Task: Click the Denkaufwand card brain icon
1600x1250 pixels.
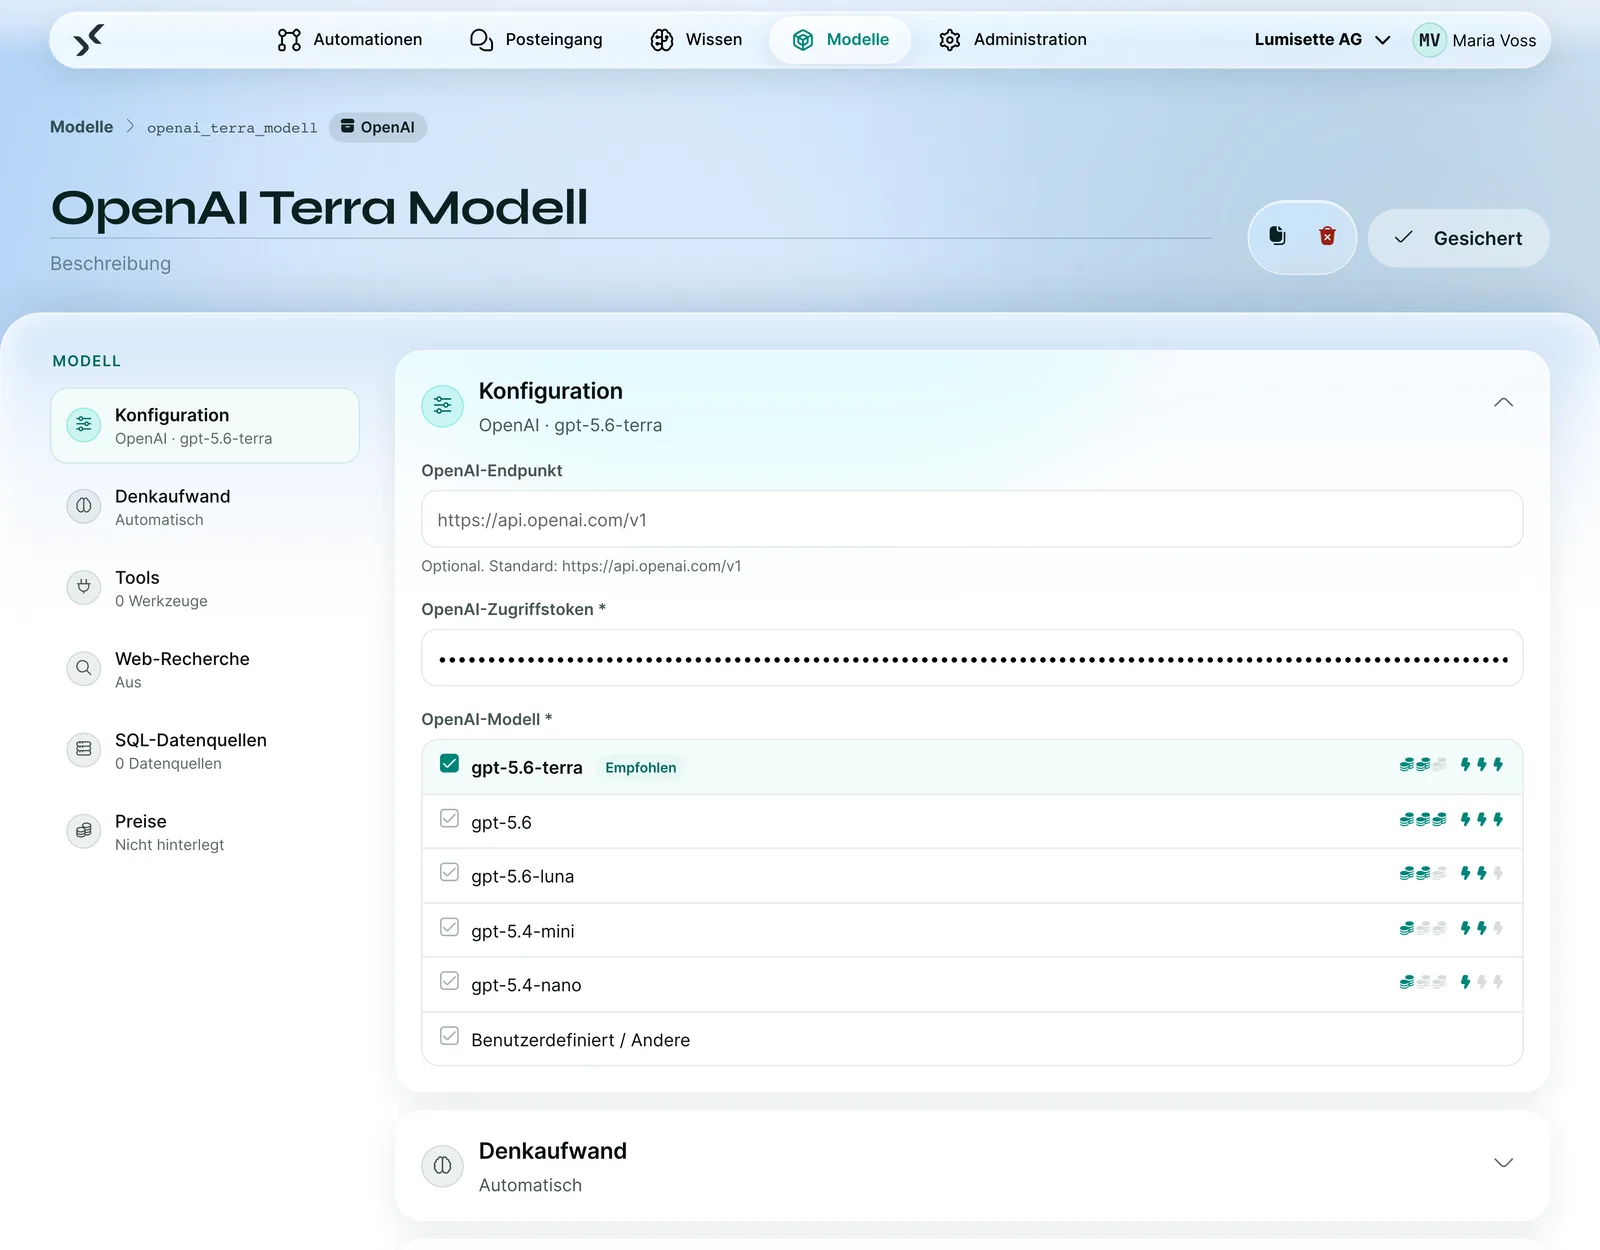Action: [x=442, y=1166]
